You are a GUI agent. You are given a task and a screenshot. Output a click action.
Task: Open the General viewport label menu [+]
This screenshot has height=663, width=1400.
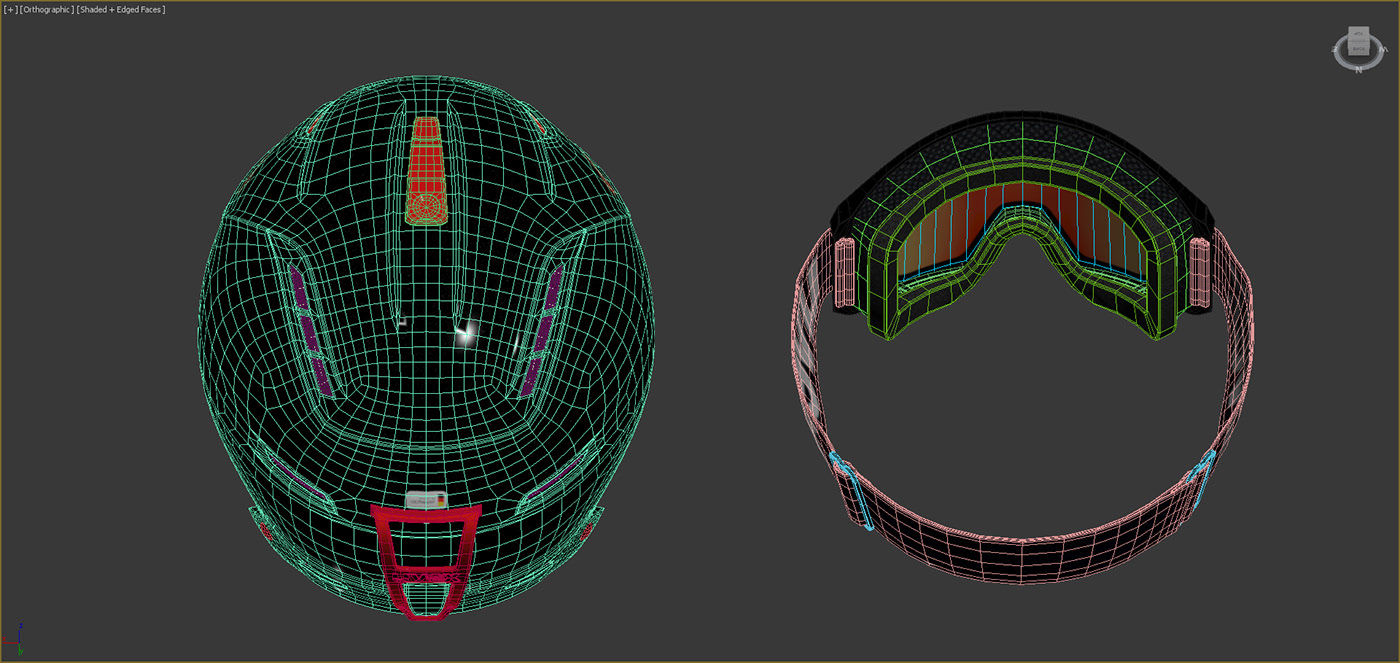[x=10, y=8]
